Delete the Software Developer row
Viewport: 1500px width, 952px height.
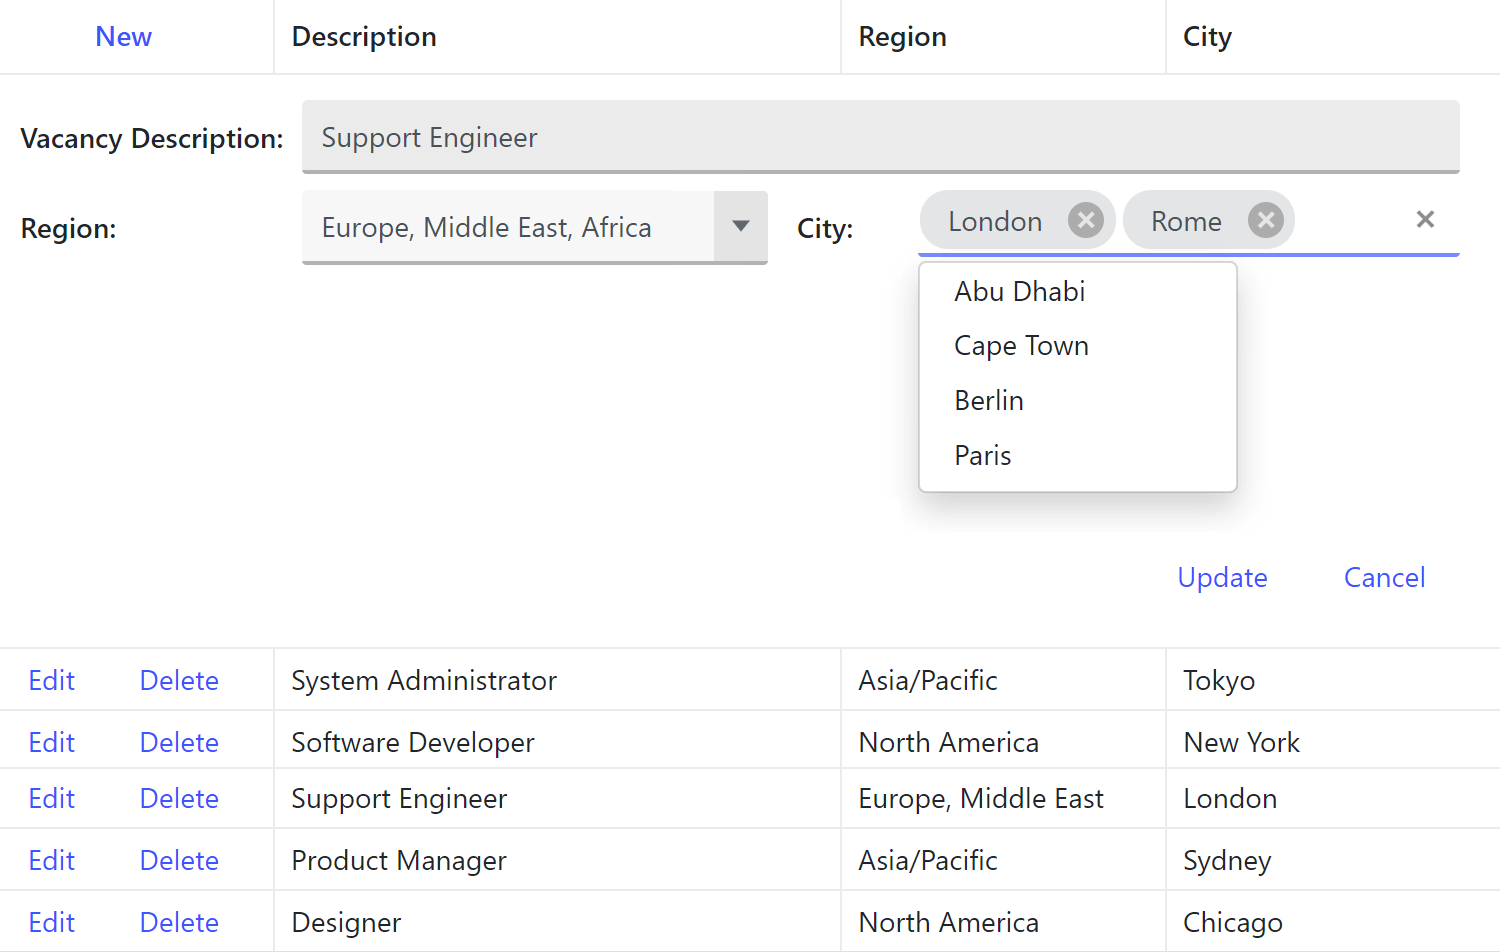coord(179,743)
